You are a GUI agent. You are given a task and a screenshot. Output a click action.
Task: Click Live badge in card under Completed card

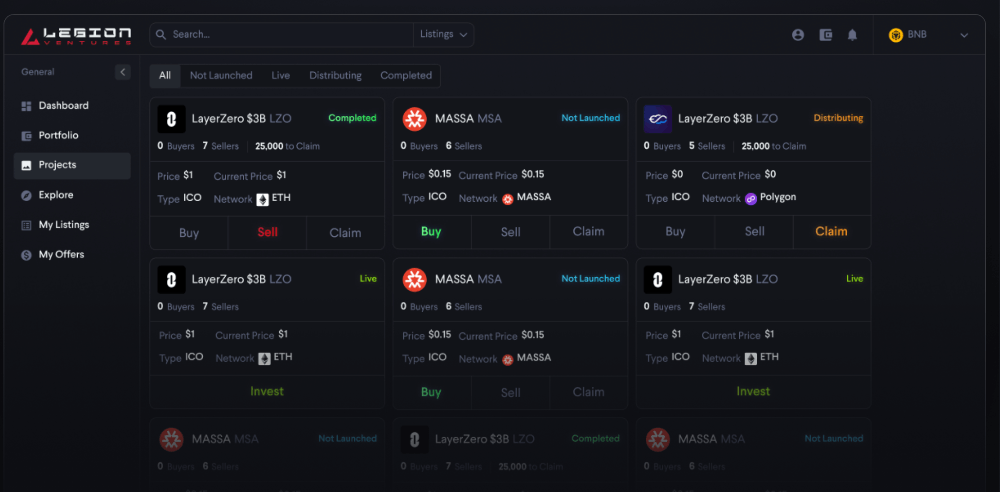[368, 279]
